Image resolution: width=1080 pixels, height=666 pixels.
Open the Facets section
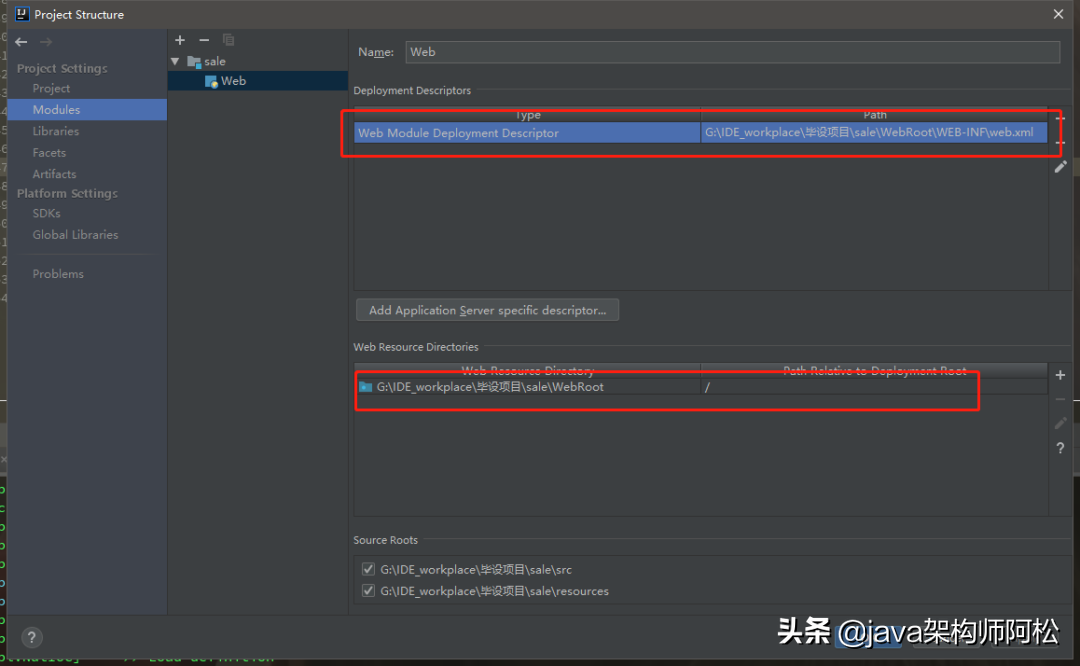[49, 153]
